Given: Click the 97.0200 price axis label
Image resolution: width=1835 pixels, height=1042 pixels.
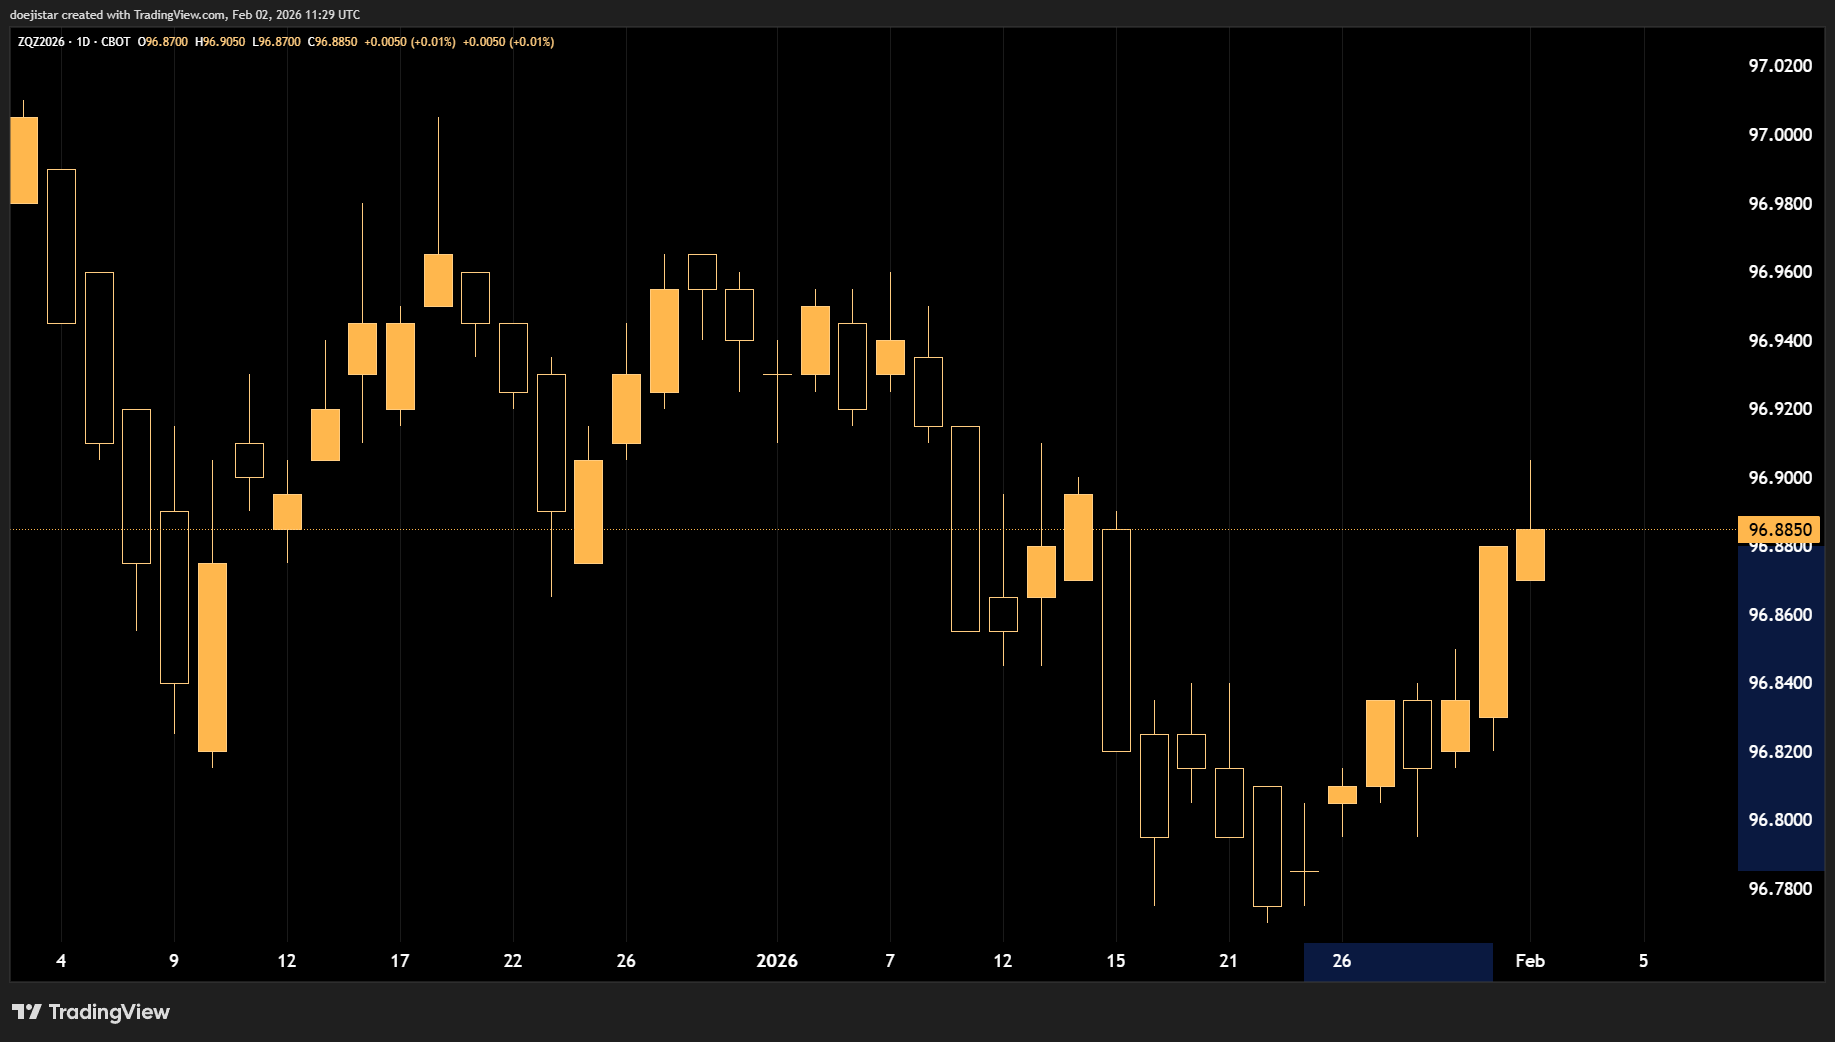Looking at the screenshot, I should tap(1779, 66).
